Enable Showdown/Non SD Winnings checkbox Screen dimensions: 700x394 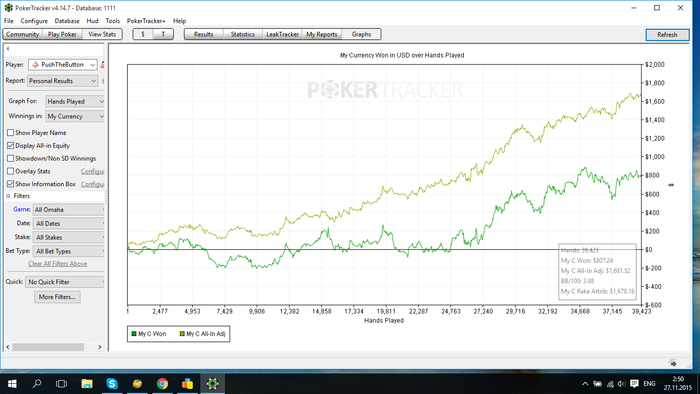(10, 158)
